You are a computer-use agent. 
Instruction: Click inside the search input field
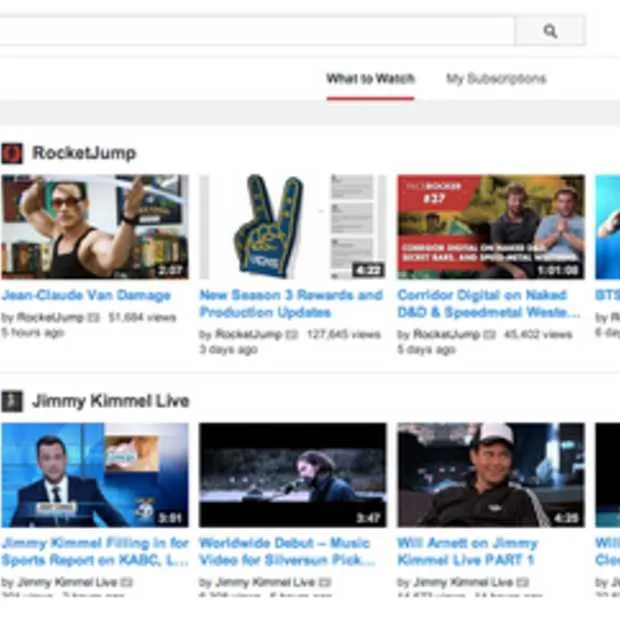(257, 31)
